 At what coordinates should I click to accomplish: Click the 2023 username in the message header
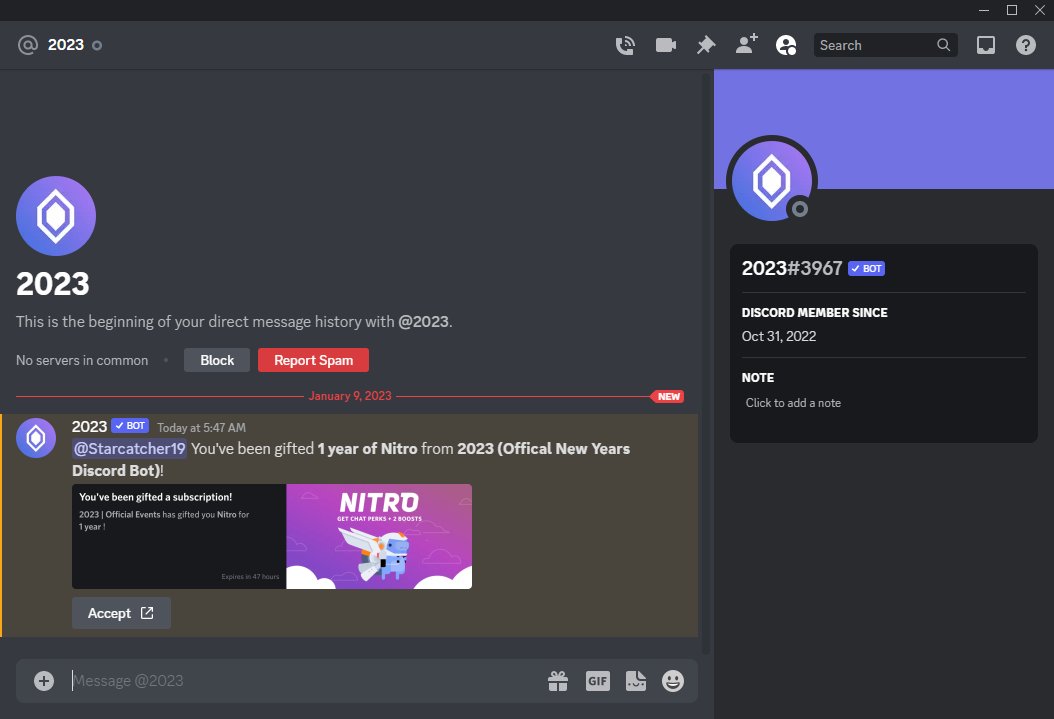click(89, 427)
